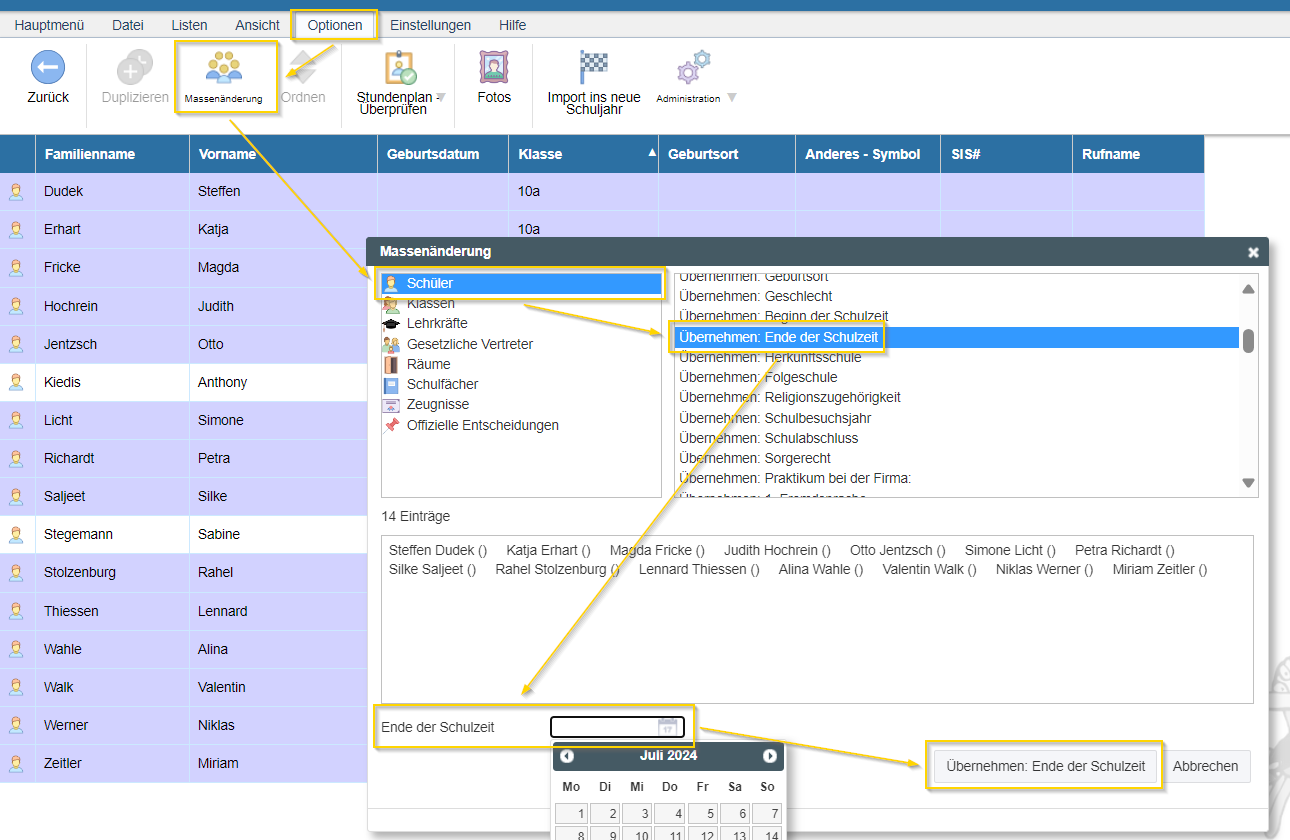Image resolution: width=1290 pixels, height=840 pixels.
Task: Select the Stegemann row surname cell
Action: coord(112,534)
